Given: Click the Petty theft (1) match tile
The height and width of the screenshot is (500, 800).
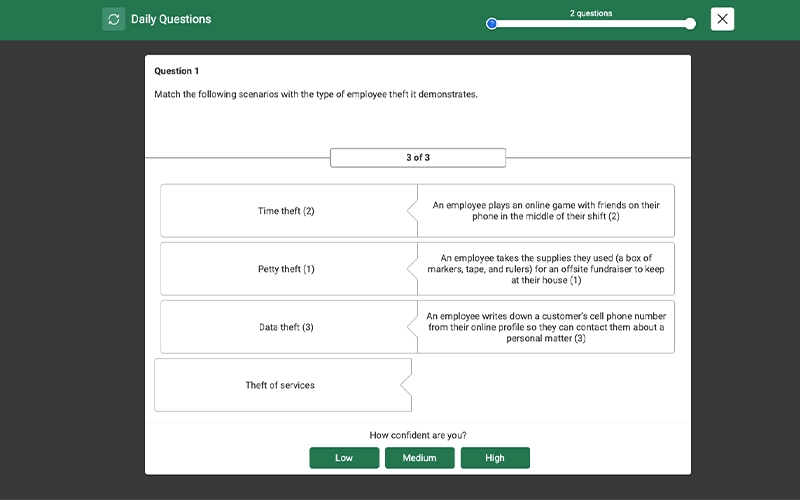Looking at the screenshot, I should coord(286,269).
